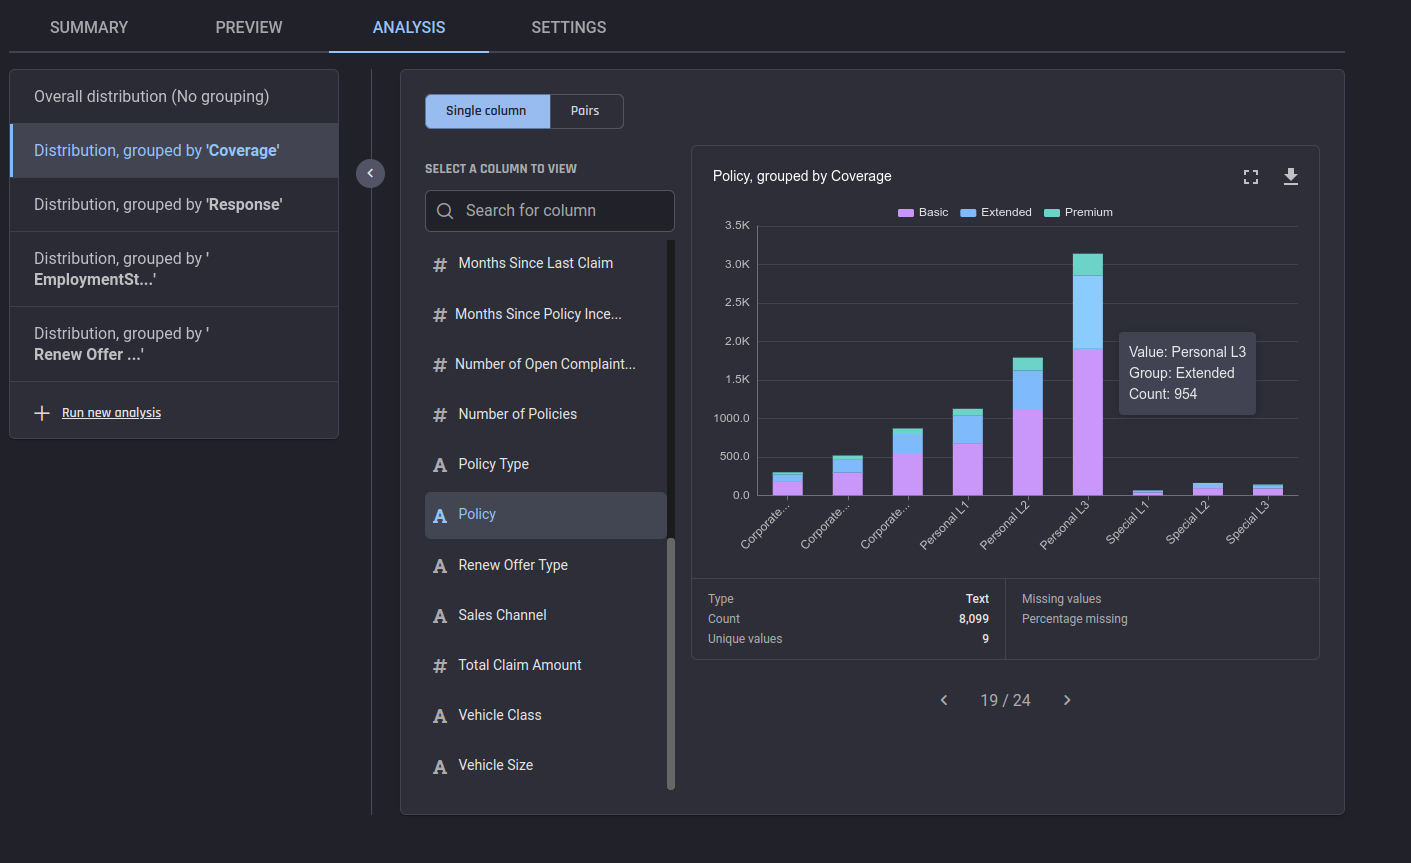Click the Count value 8,099
Screen dimensions: 1411x863
coord(974,619)
